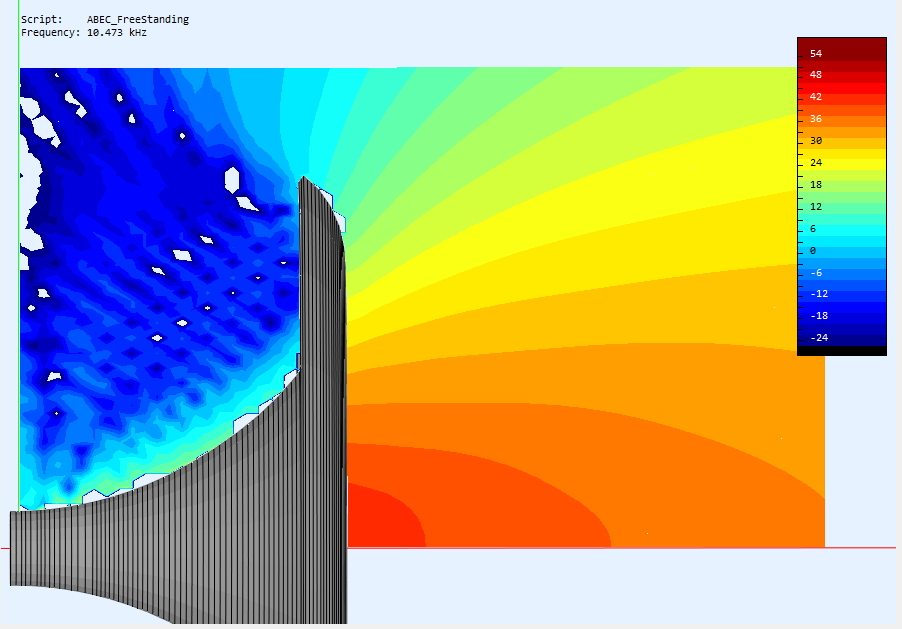Select the 6 value in color legend
Image resolution: width=902 pixels, height=629 pixels.
[x=813, y=228]
